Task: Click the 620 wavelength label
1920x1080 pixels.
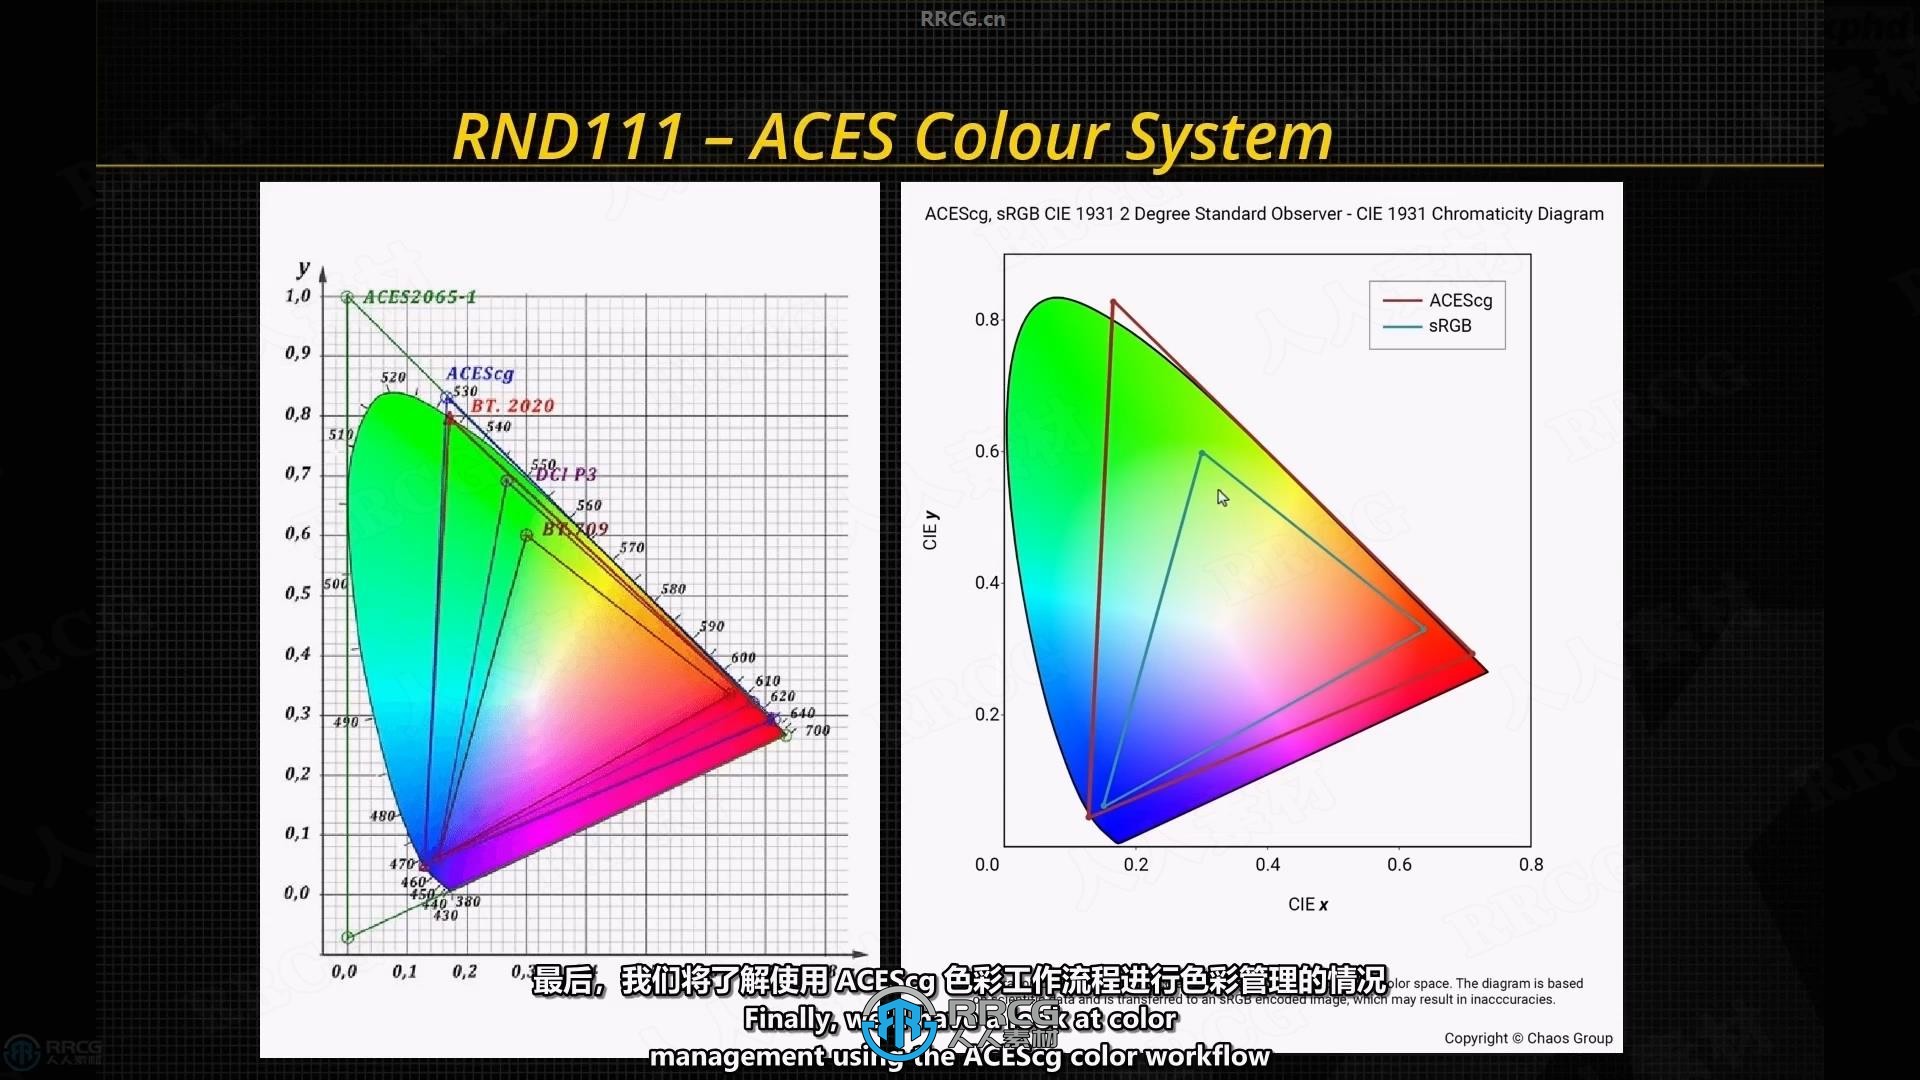Action: [x=782, y=696]
